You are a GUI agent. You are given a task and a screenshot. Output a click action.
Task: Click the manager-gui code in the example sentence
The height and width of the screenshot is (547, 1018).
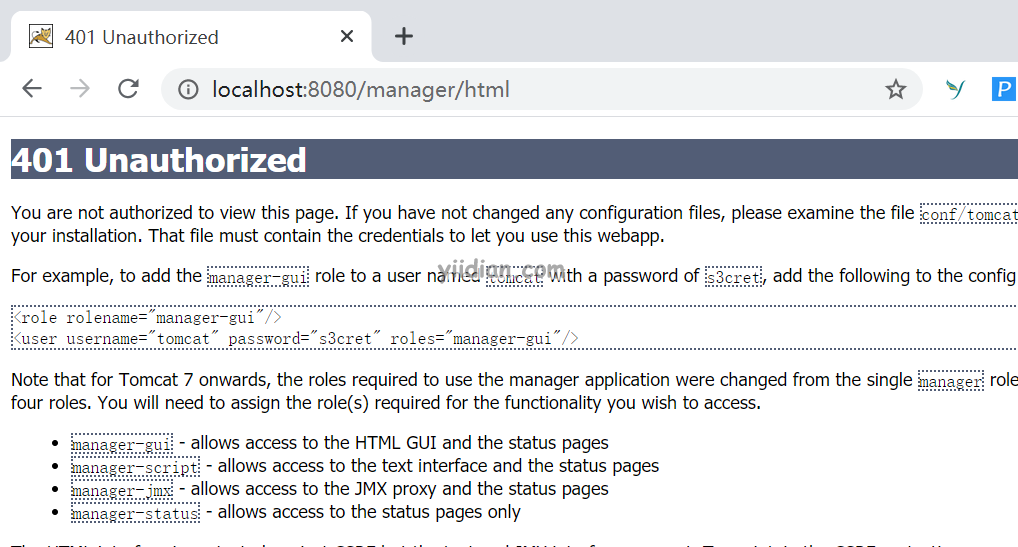coord(258,277)
